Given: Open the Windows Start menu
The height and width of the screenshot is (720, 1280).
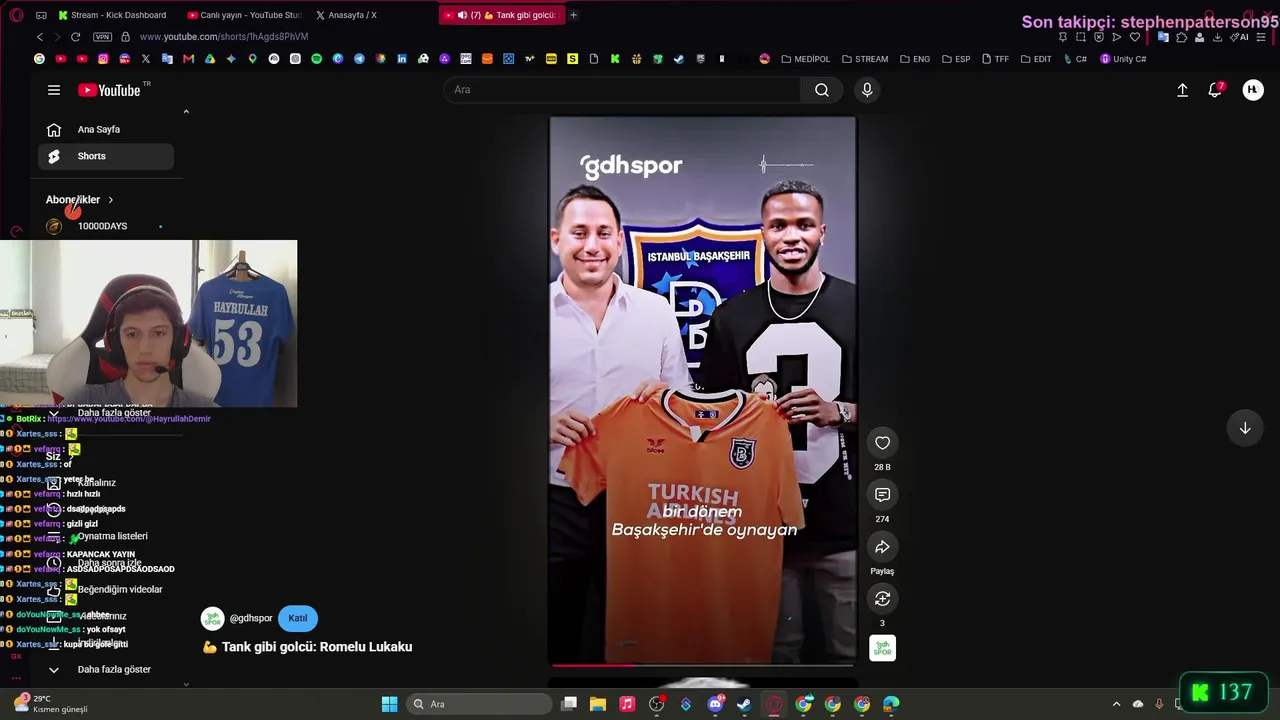Looking at the screenshot, I should (389, 704).
